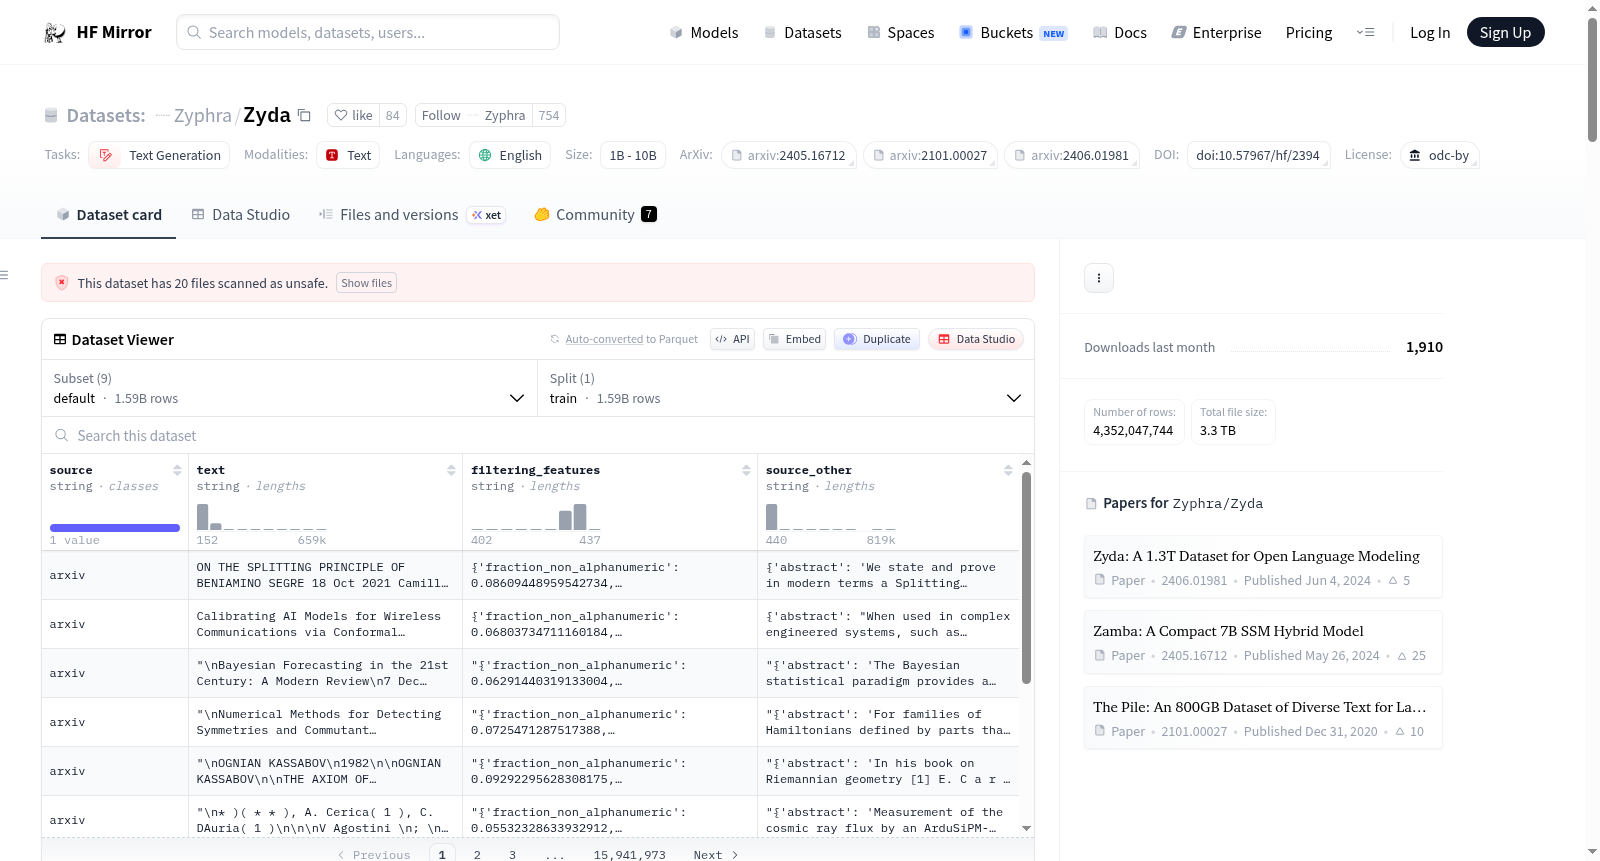
Task: Sort the text column
Action: pyautogui.click(x=451, y=470)
